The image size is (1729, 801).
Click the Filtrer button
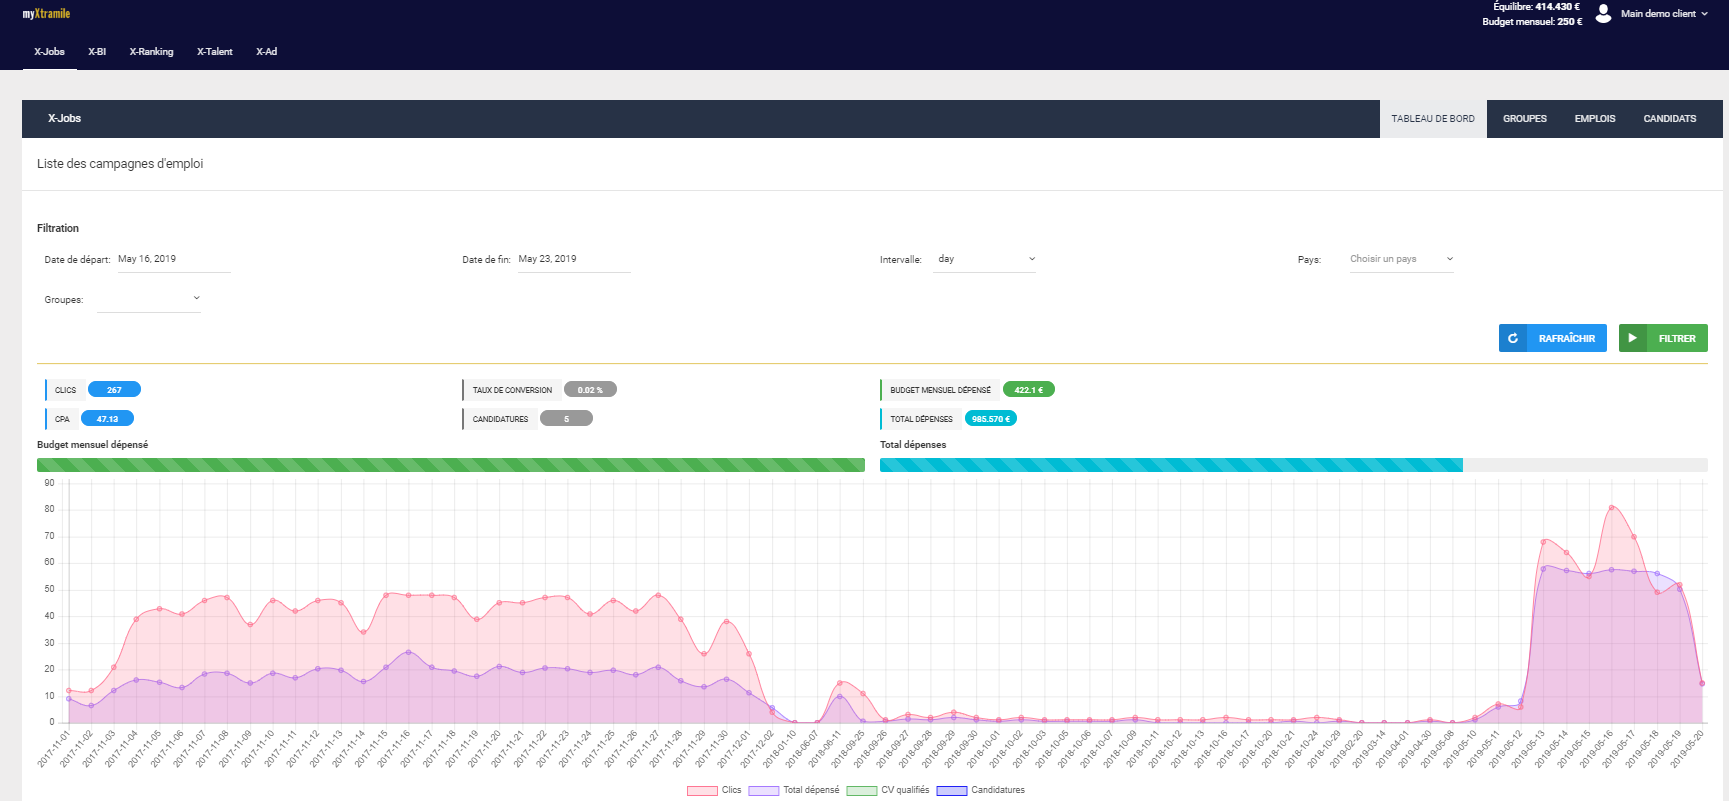1663,338
